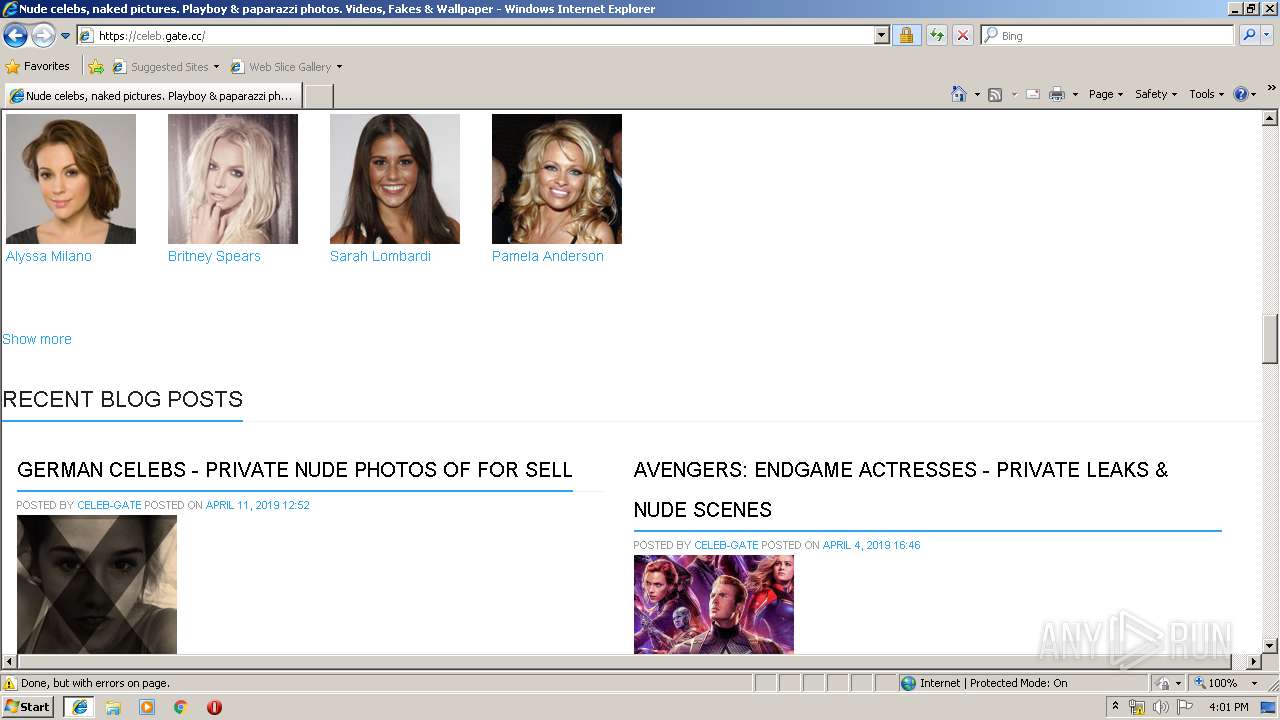View the security lock report icon
This screenshot has height=720, width=1280.
[x=906, y=35]
